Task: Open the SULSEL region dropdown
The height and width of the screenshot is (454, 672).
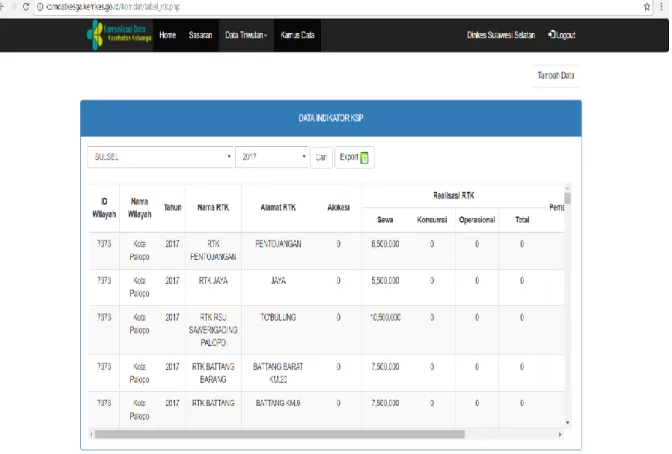Action: point(161,157)
